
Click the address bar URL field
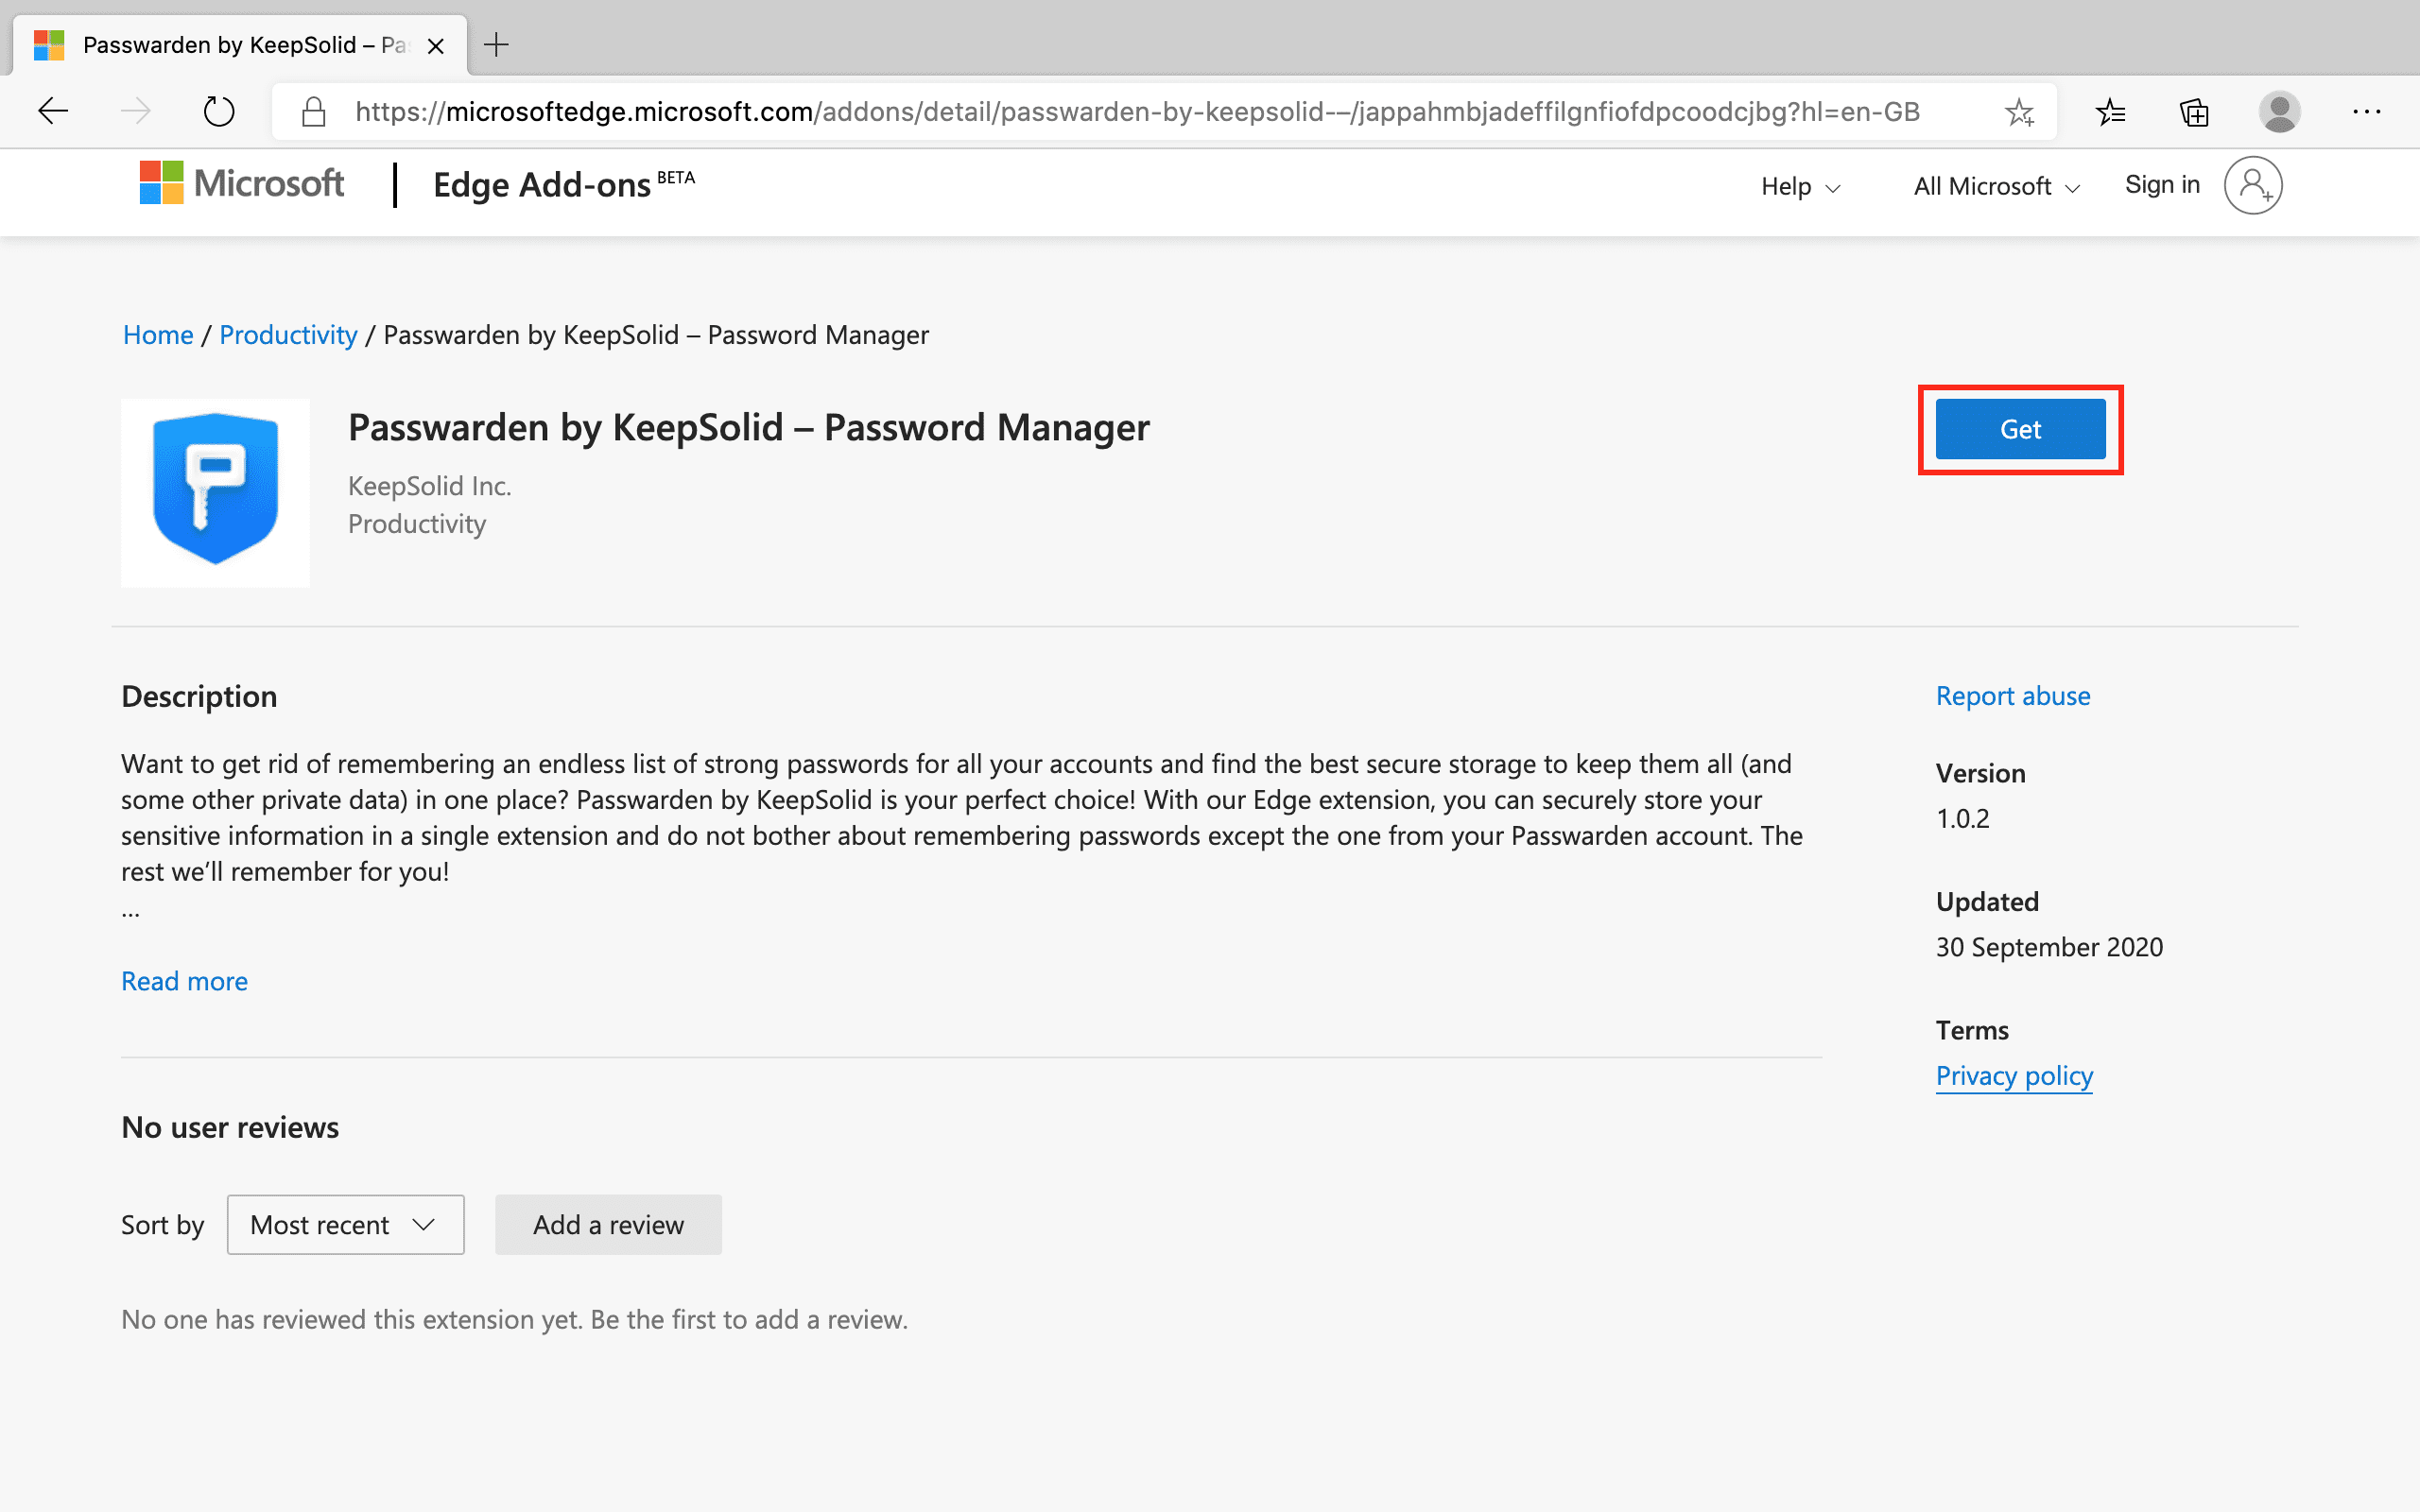coord(1136,112)
